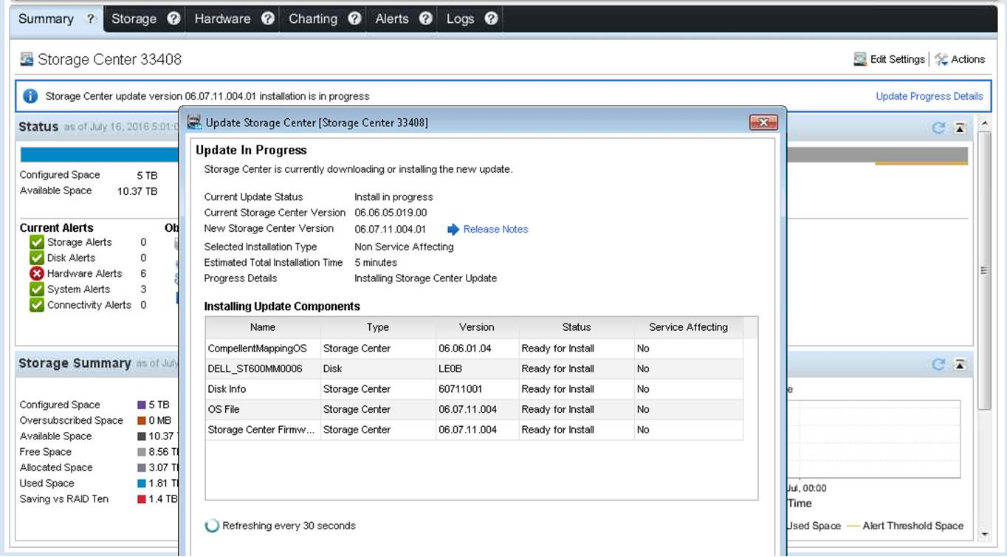The image size is (1007, 557).
Task: Refresh the Storage Summary panel
Action: [x=938, y=364]
